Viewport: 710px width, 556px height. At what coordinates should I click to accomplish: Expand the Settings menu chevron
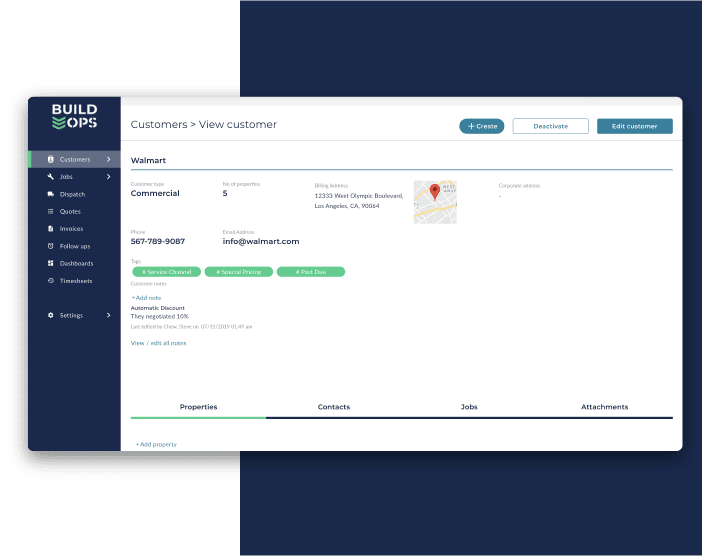pyautogui.click(x=109, y=315)
